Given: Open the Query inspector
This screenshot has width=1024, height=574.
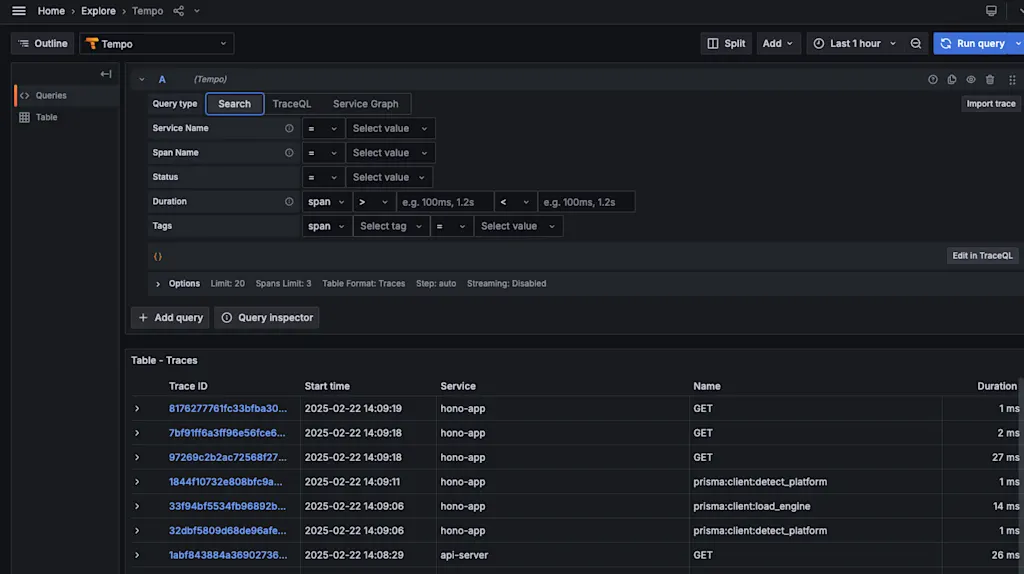Looking at the screenshot, I should click(266, 317).
